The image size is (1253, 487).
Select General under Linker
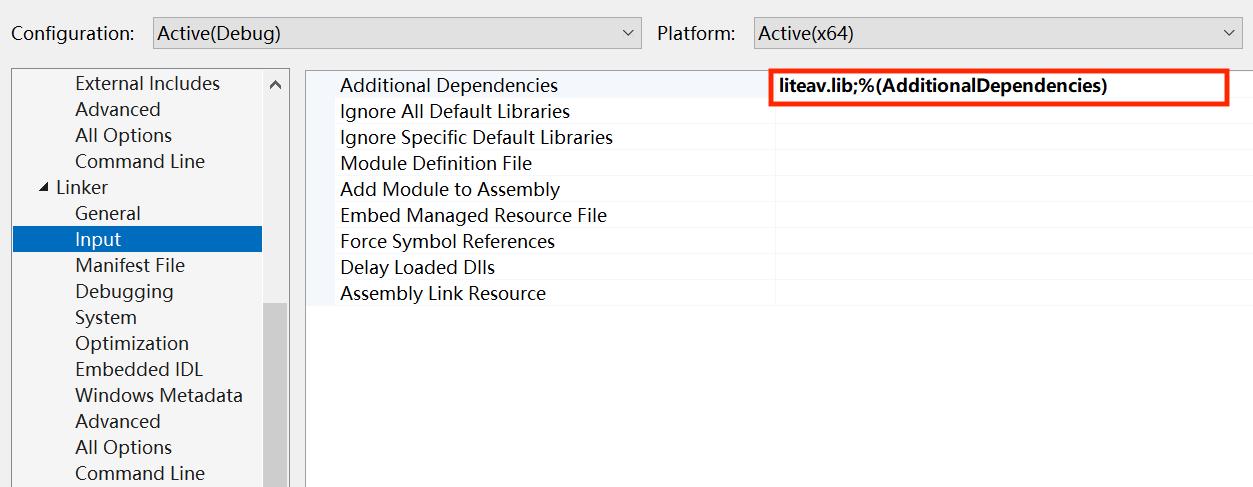pos(107,213)
